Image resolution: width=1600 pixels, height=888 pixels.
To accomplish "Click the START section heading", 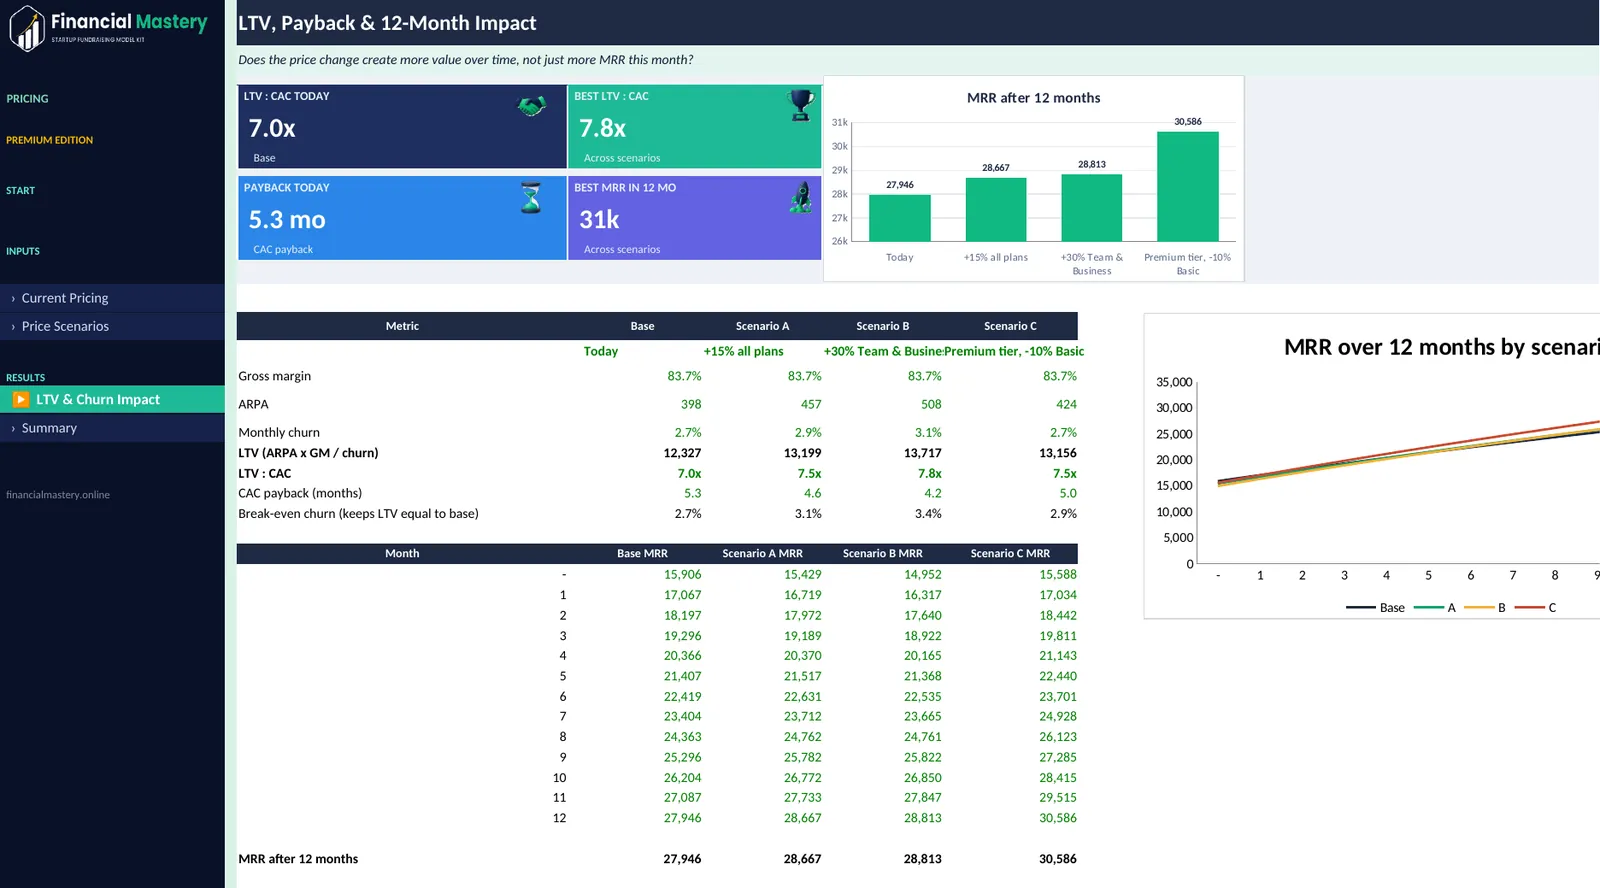I will pyautogui.click(x=20, y=190).
